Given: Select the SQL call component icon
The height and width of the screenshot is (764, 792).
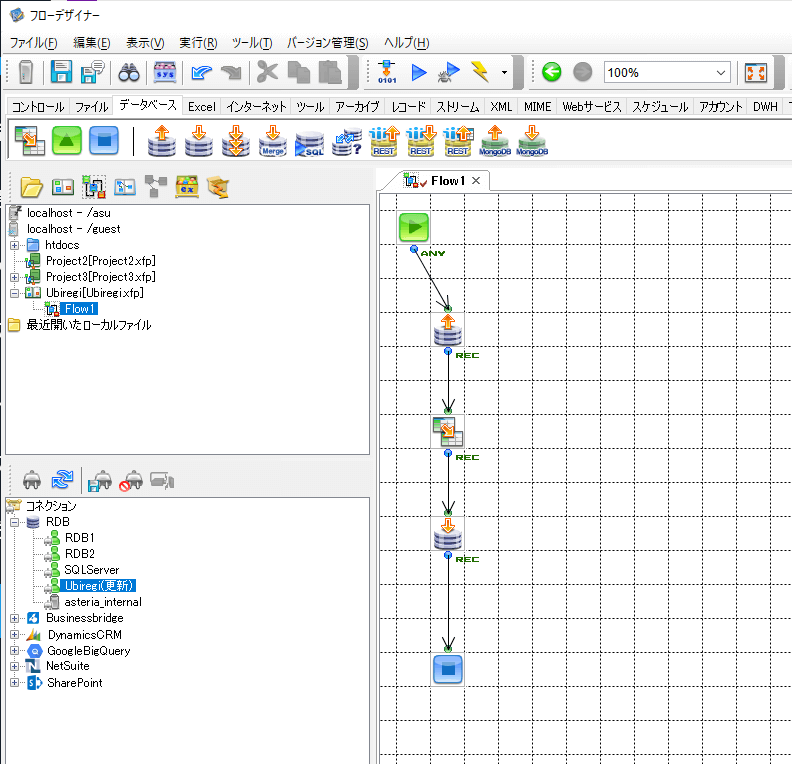Looking at the screenshot, I should (309, 141).
